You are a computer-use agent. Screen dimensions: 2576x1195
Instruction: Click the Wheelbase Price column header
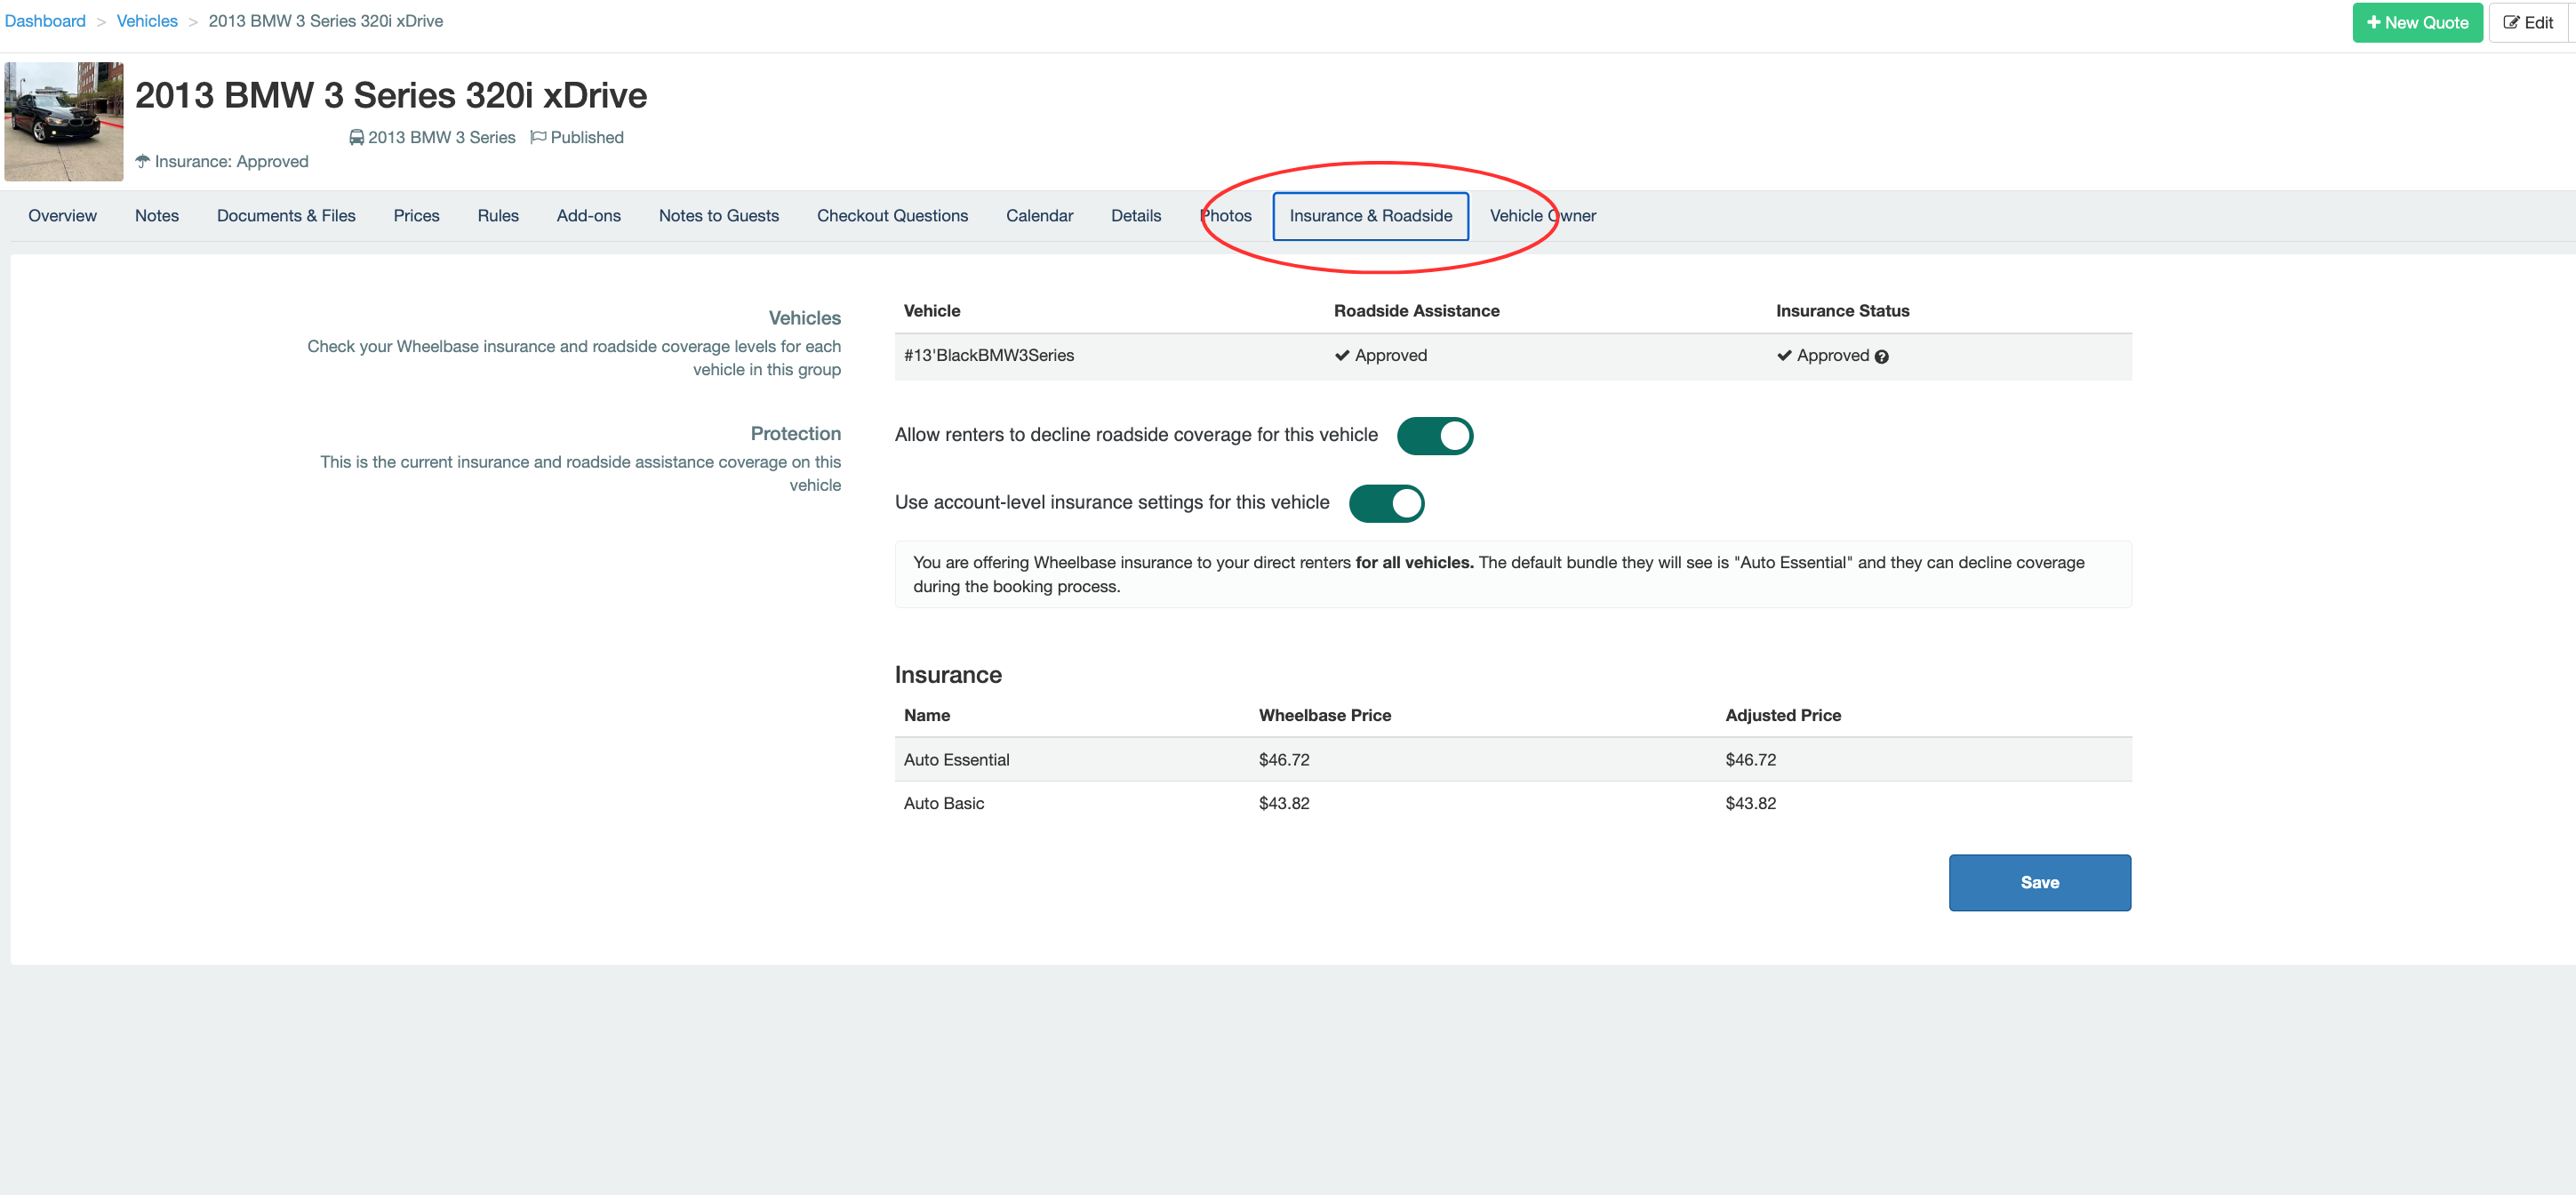[x=1325, y=716]
